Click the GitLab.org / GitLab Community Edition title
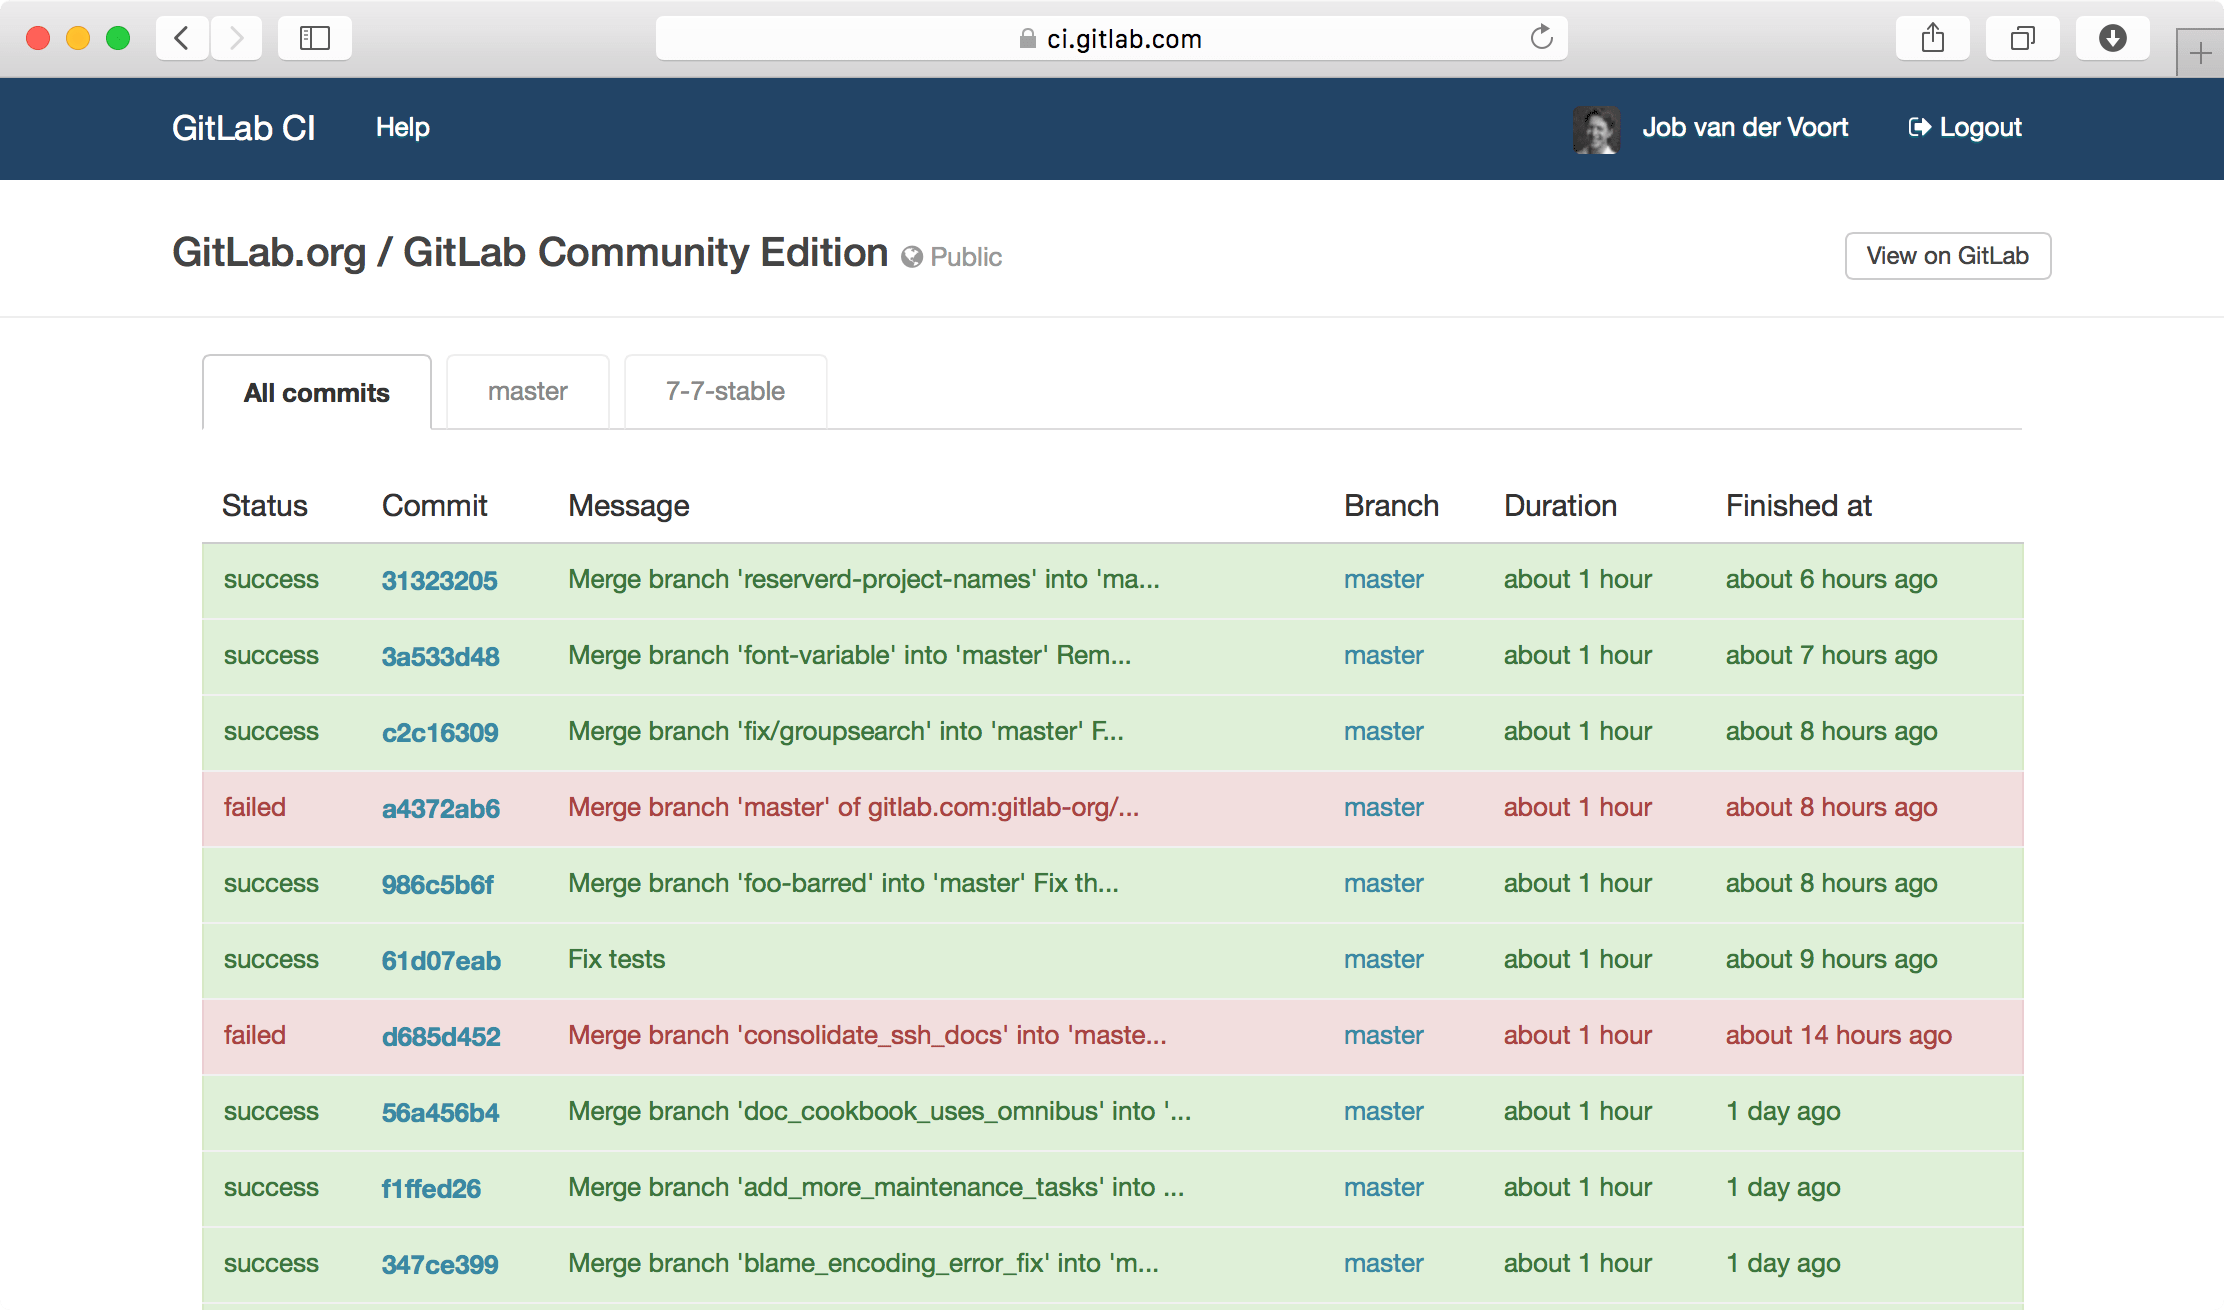 (530, 253)
